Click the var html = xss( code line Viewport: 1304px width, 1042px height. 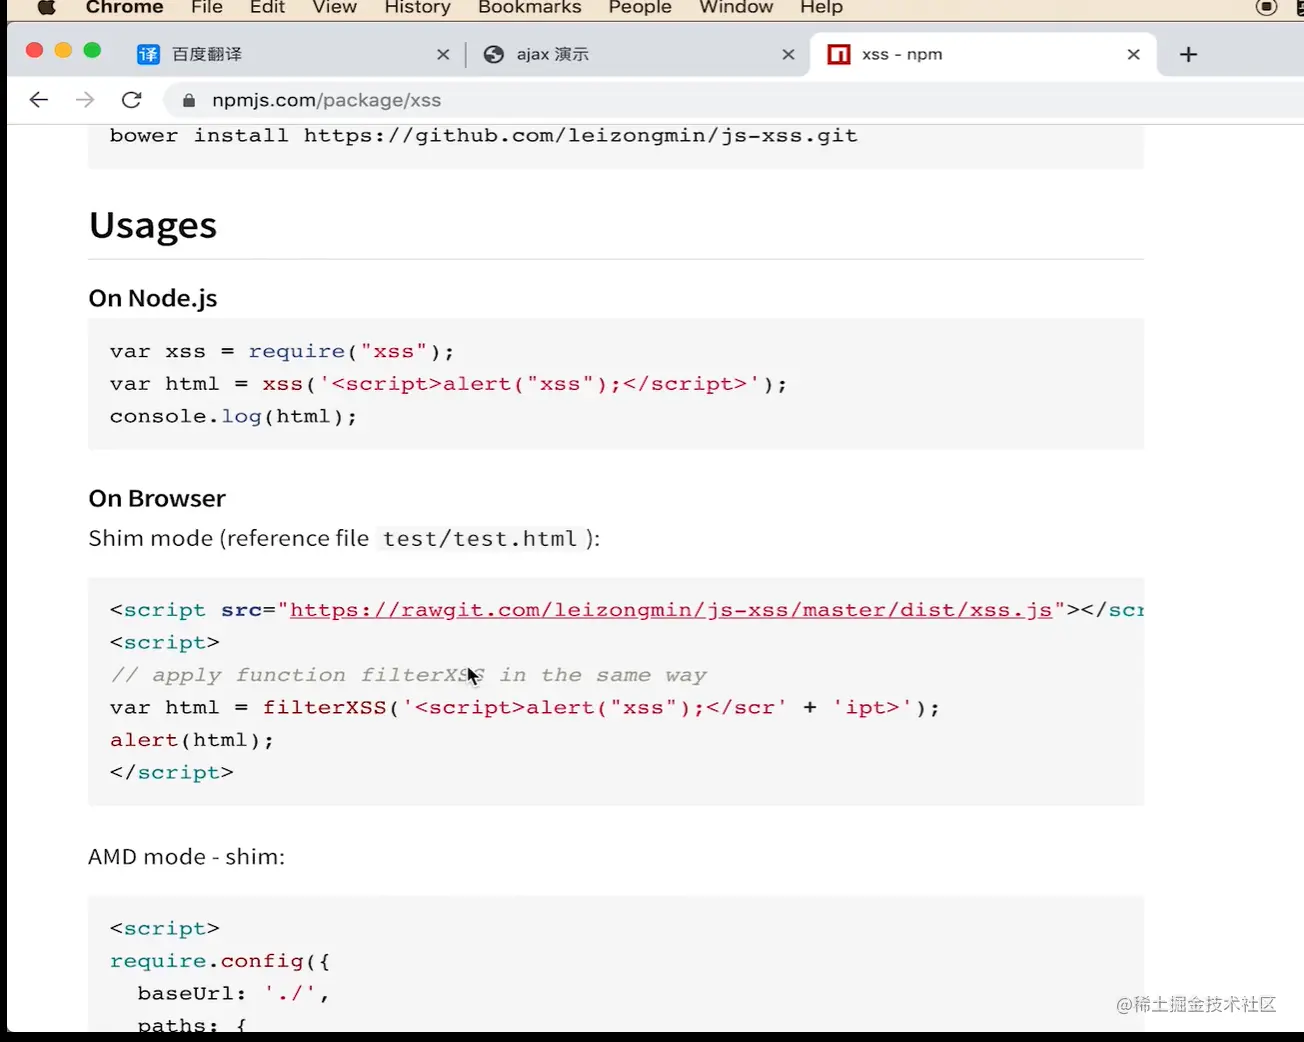tap(449, 384)
